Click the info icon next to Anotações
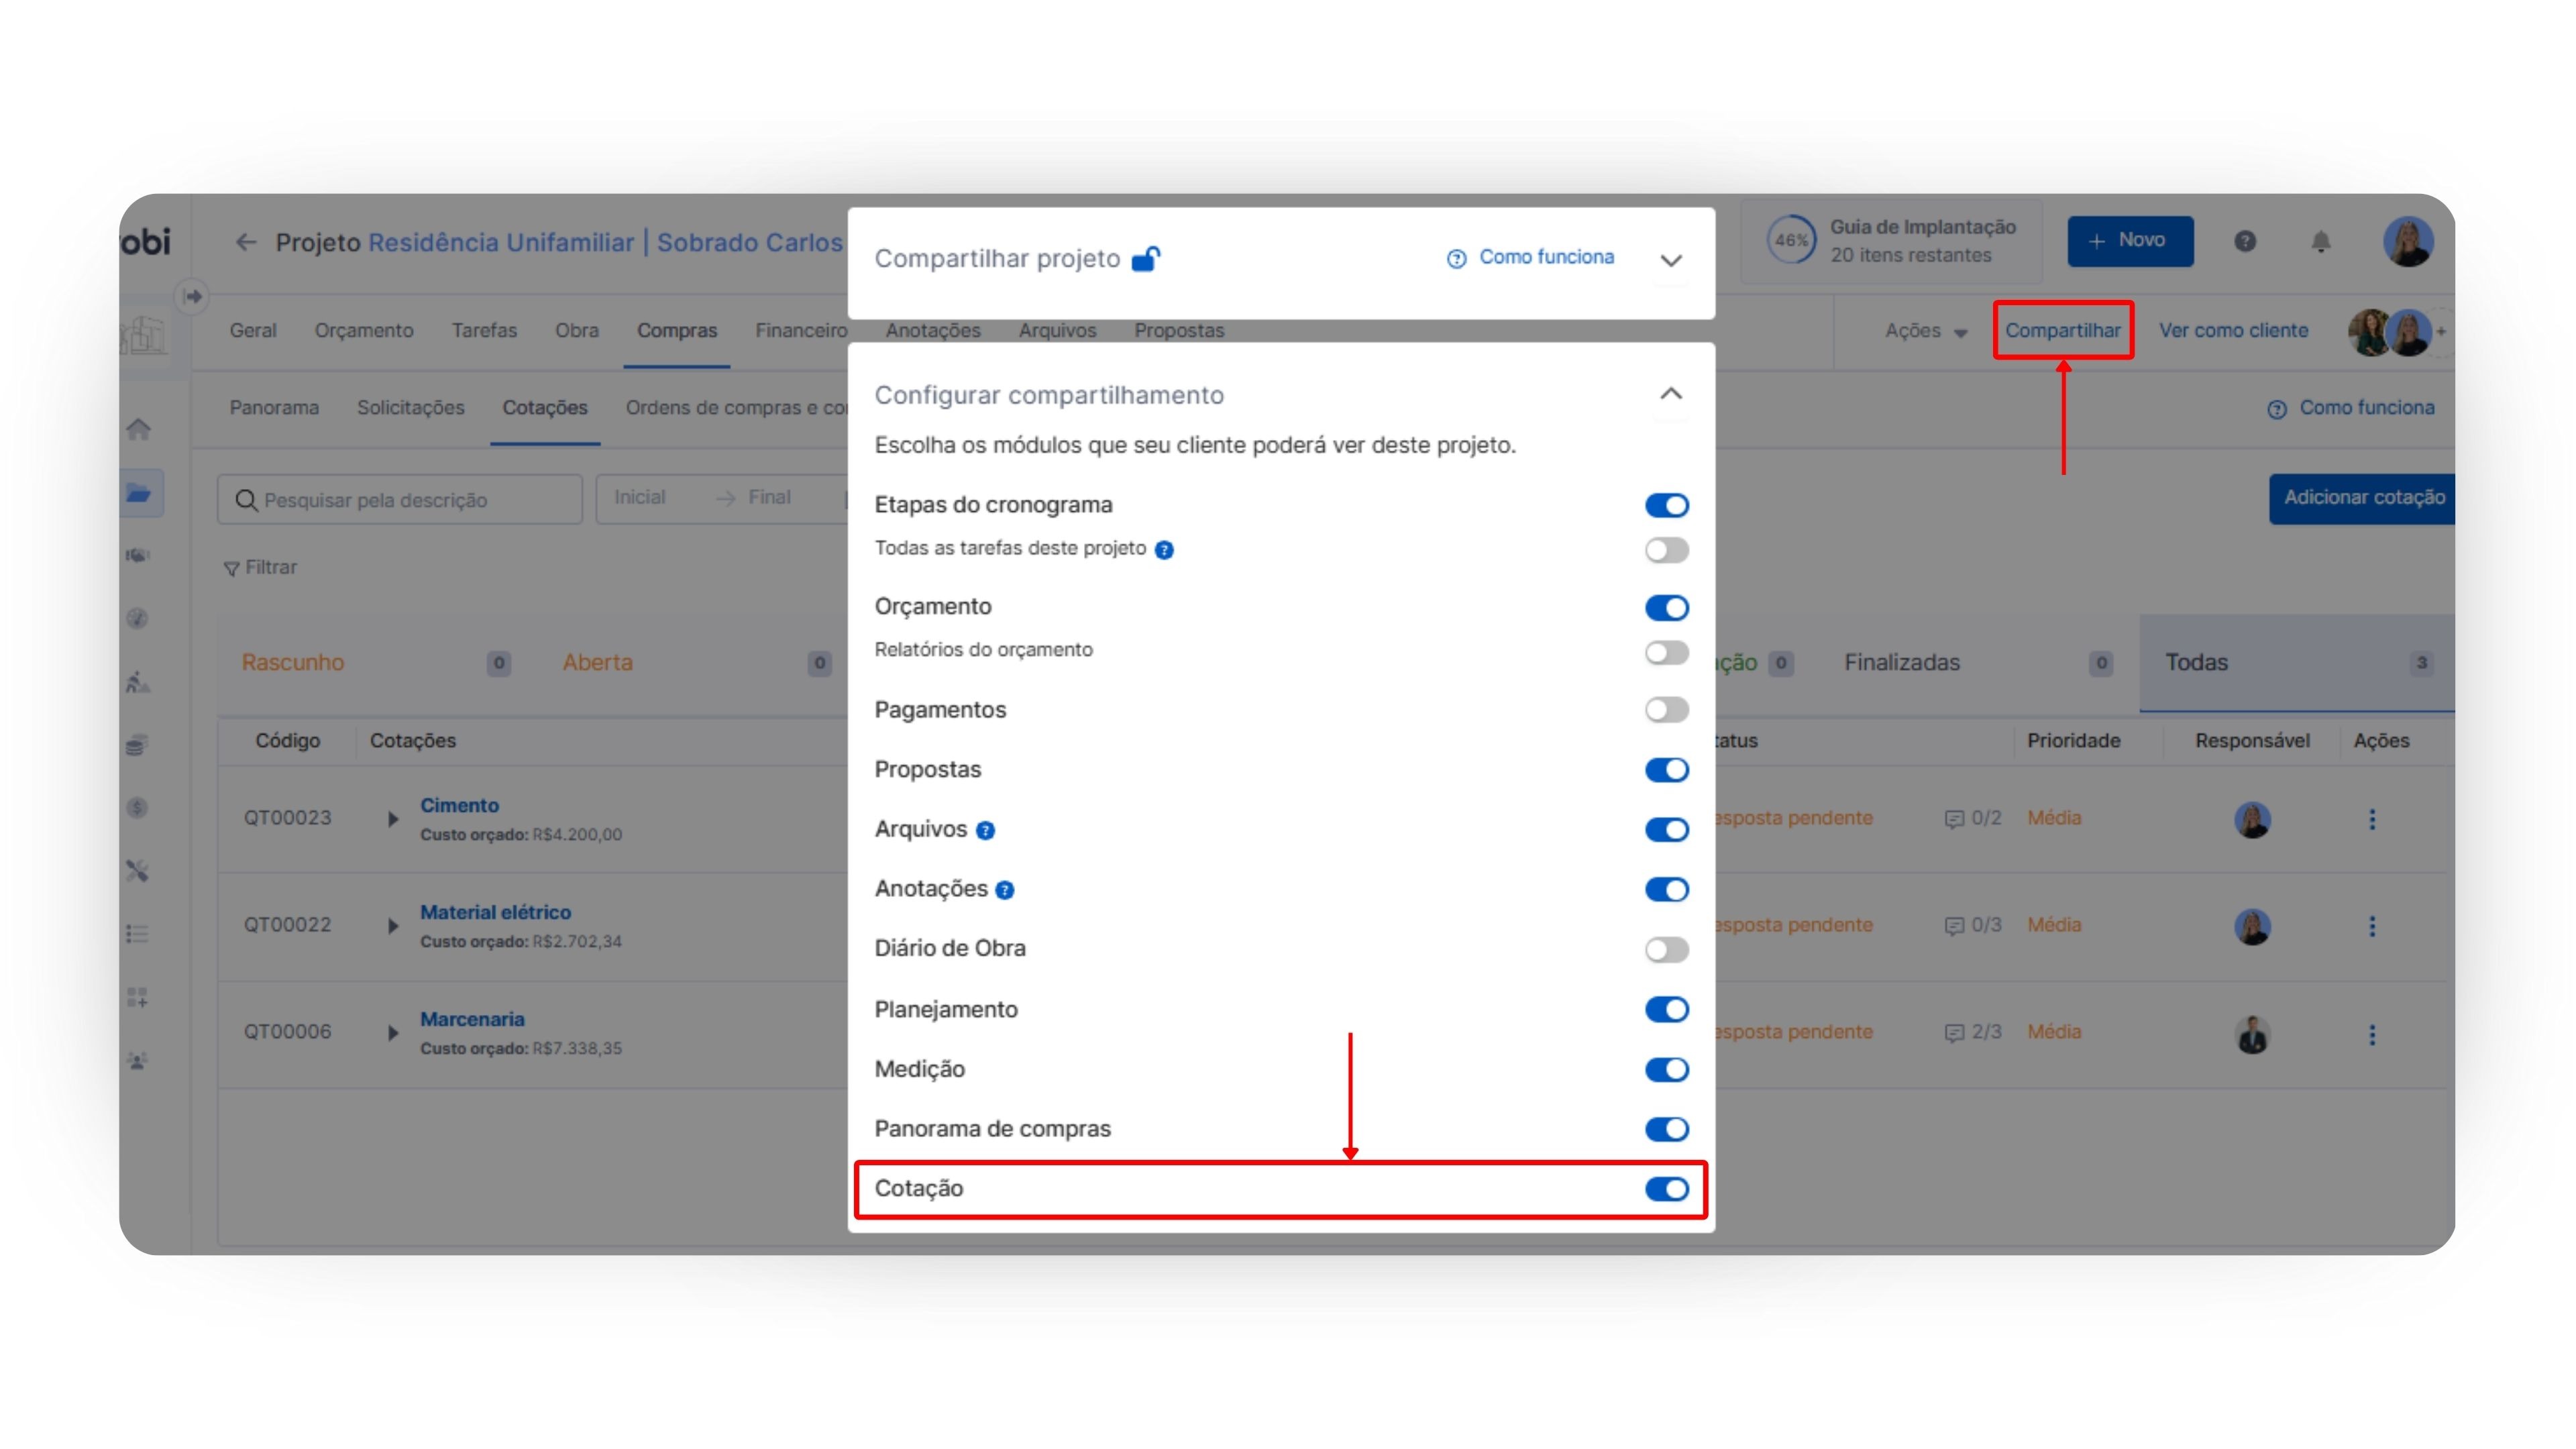The width and height of the screenshot is (2576, 1449). tap(1005, 890)
